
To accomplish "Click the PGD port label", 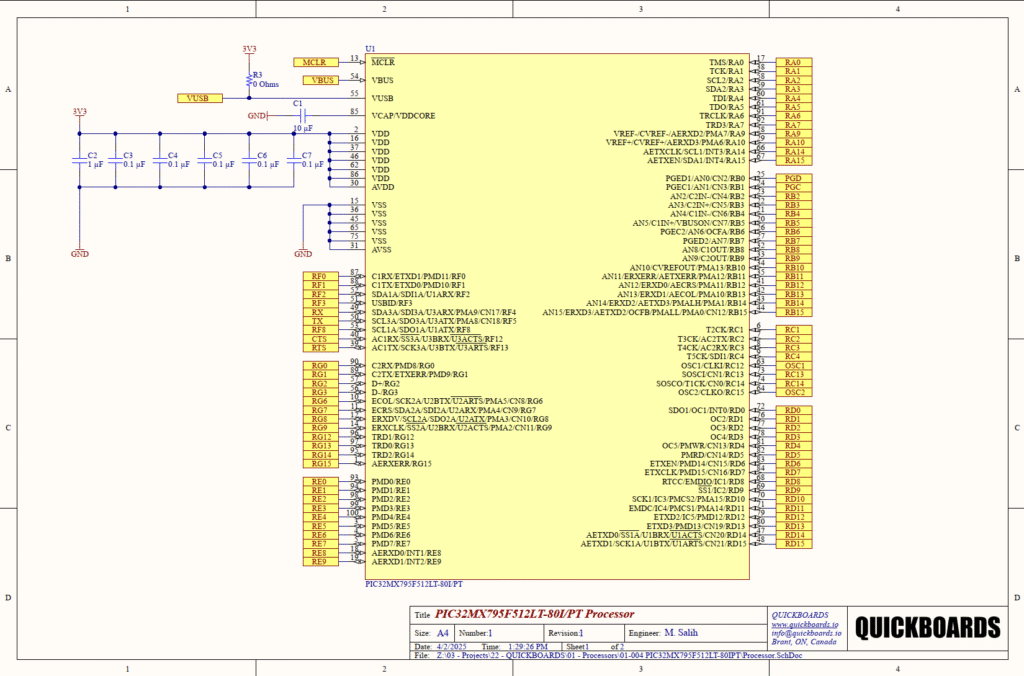I will point(794,178).
